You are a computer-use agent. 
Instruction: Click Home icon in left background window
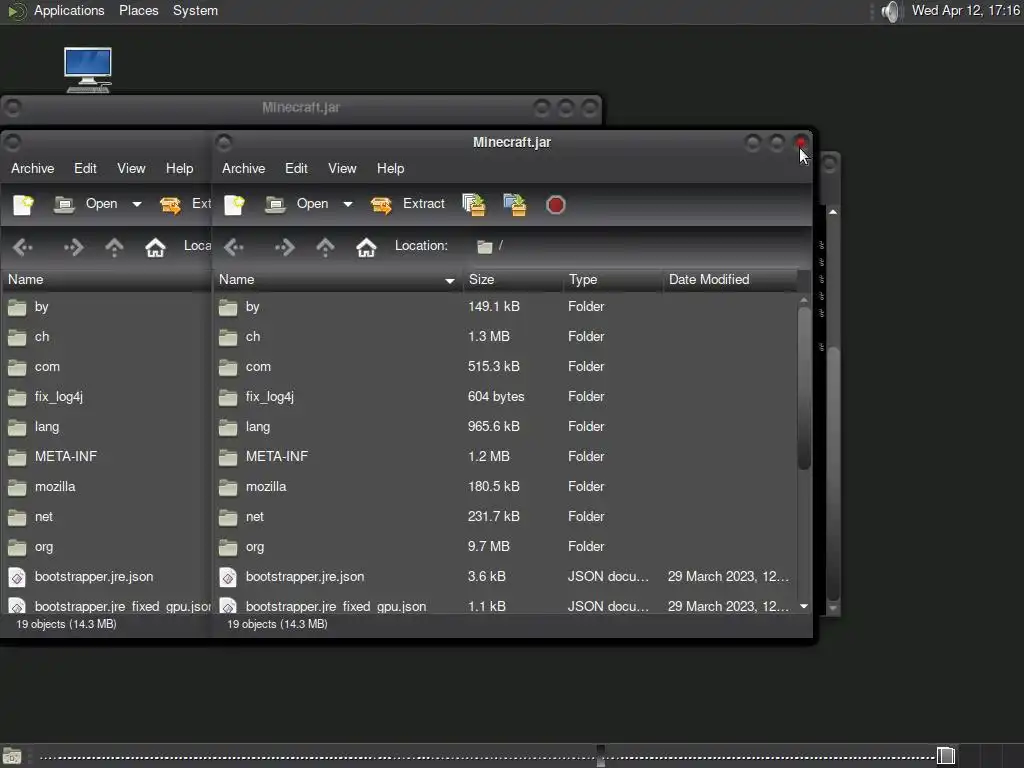pos(155,247)
